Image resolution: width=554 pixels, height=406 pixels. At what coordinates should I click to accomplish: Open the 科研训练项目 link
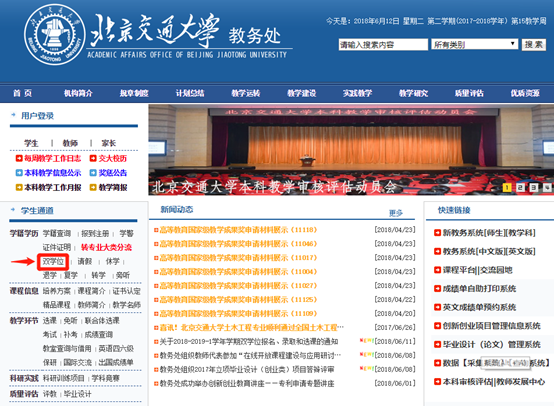point(64,378)
